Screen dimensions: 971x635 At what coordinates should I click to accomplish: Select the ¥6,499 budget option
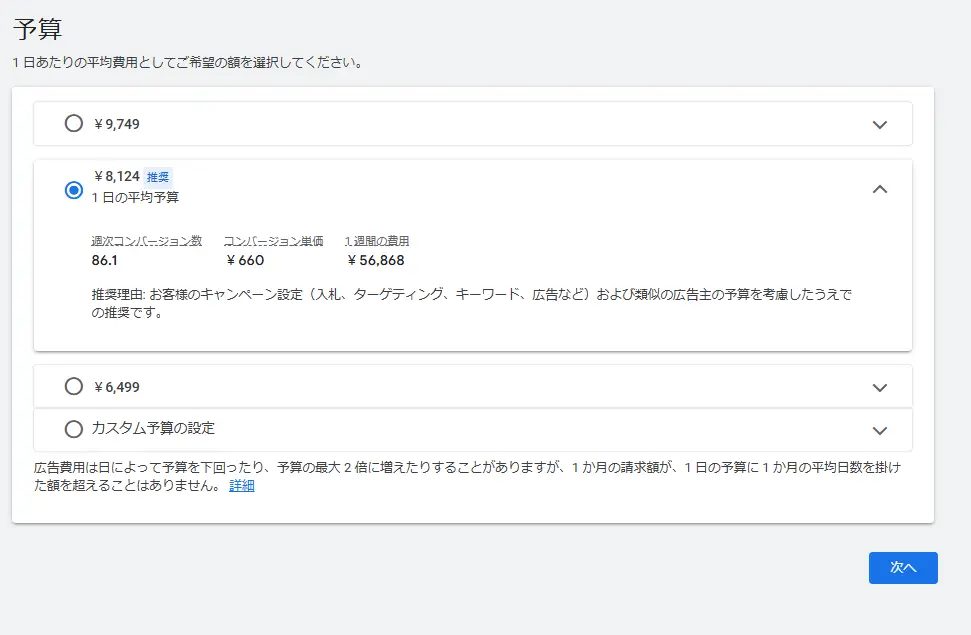coord(73,386)
